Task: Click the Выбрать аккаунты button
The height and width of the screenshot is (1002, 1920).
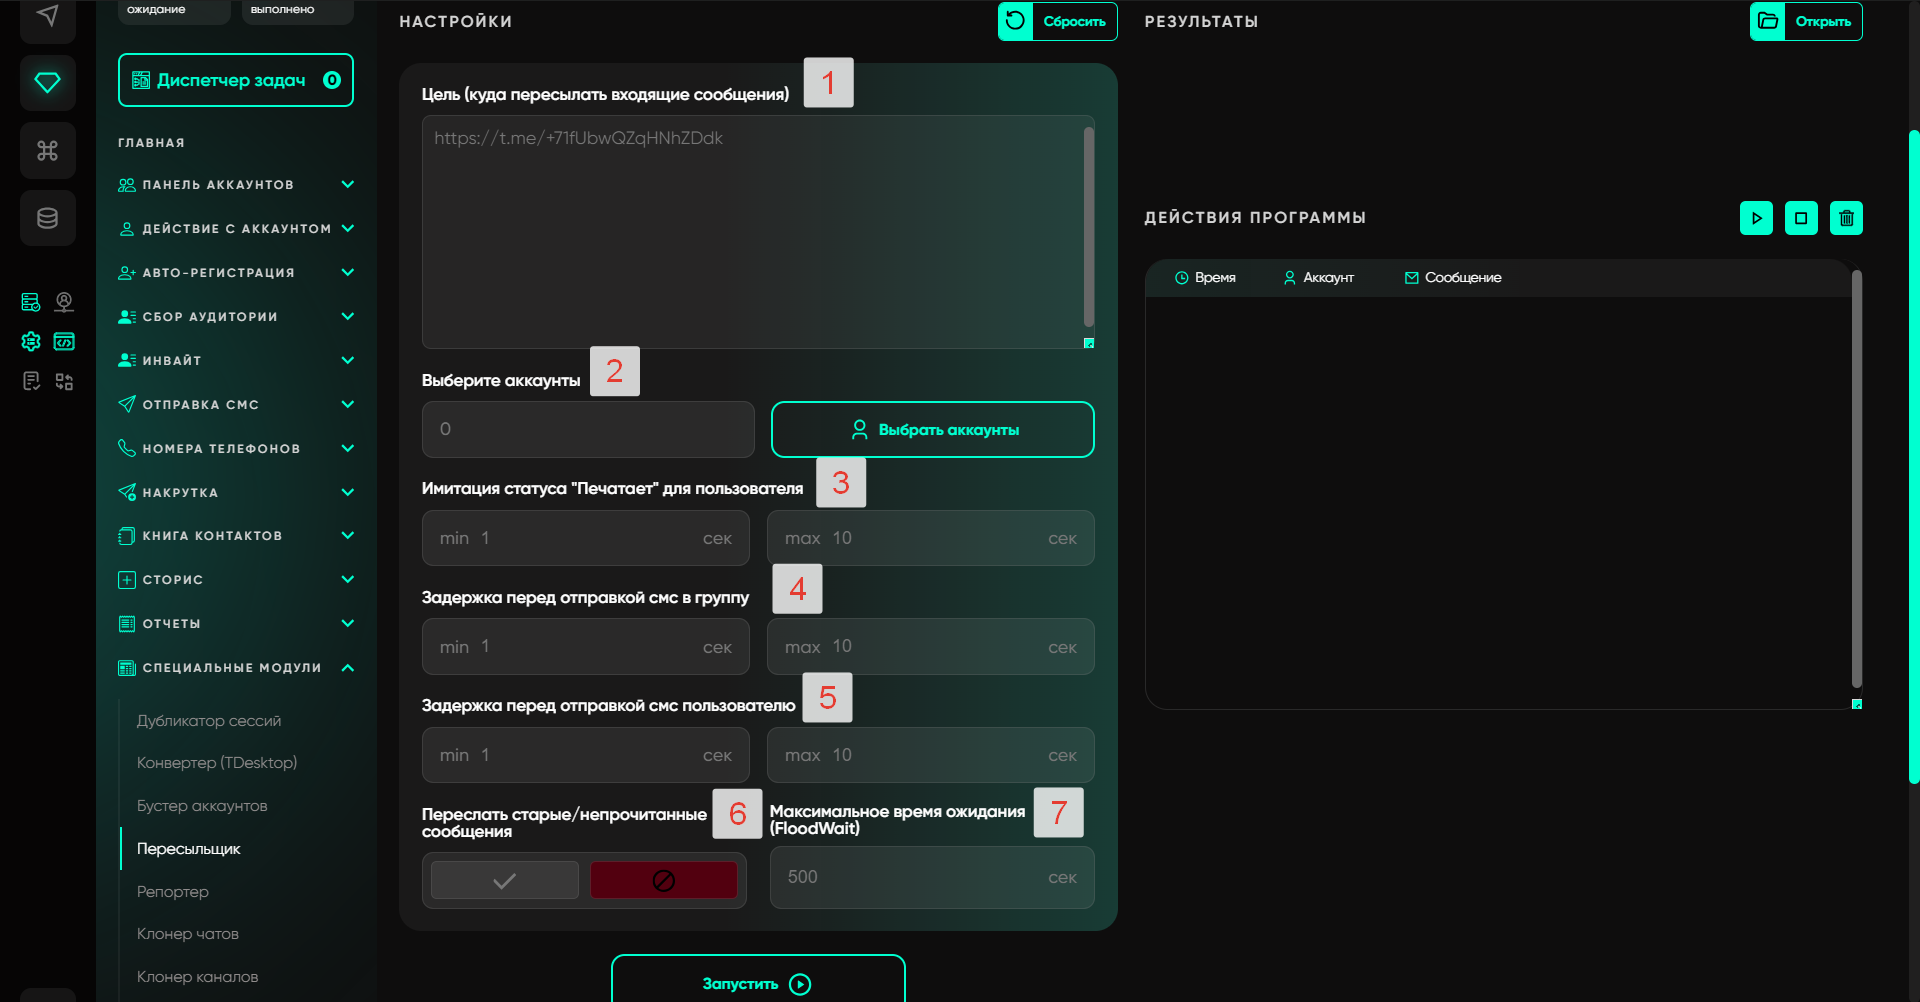Action: [x=932, y=430]
